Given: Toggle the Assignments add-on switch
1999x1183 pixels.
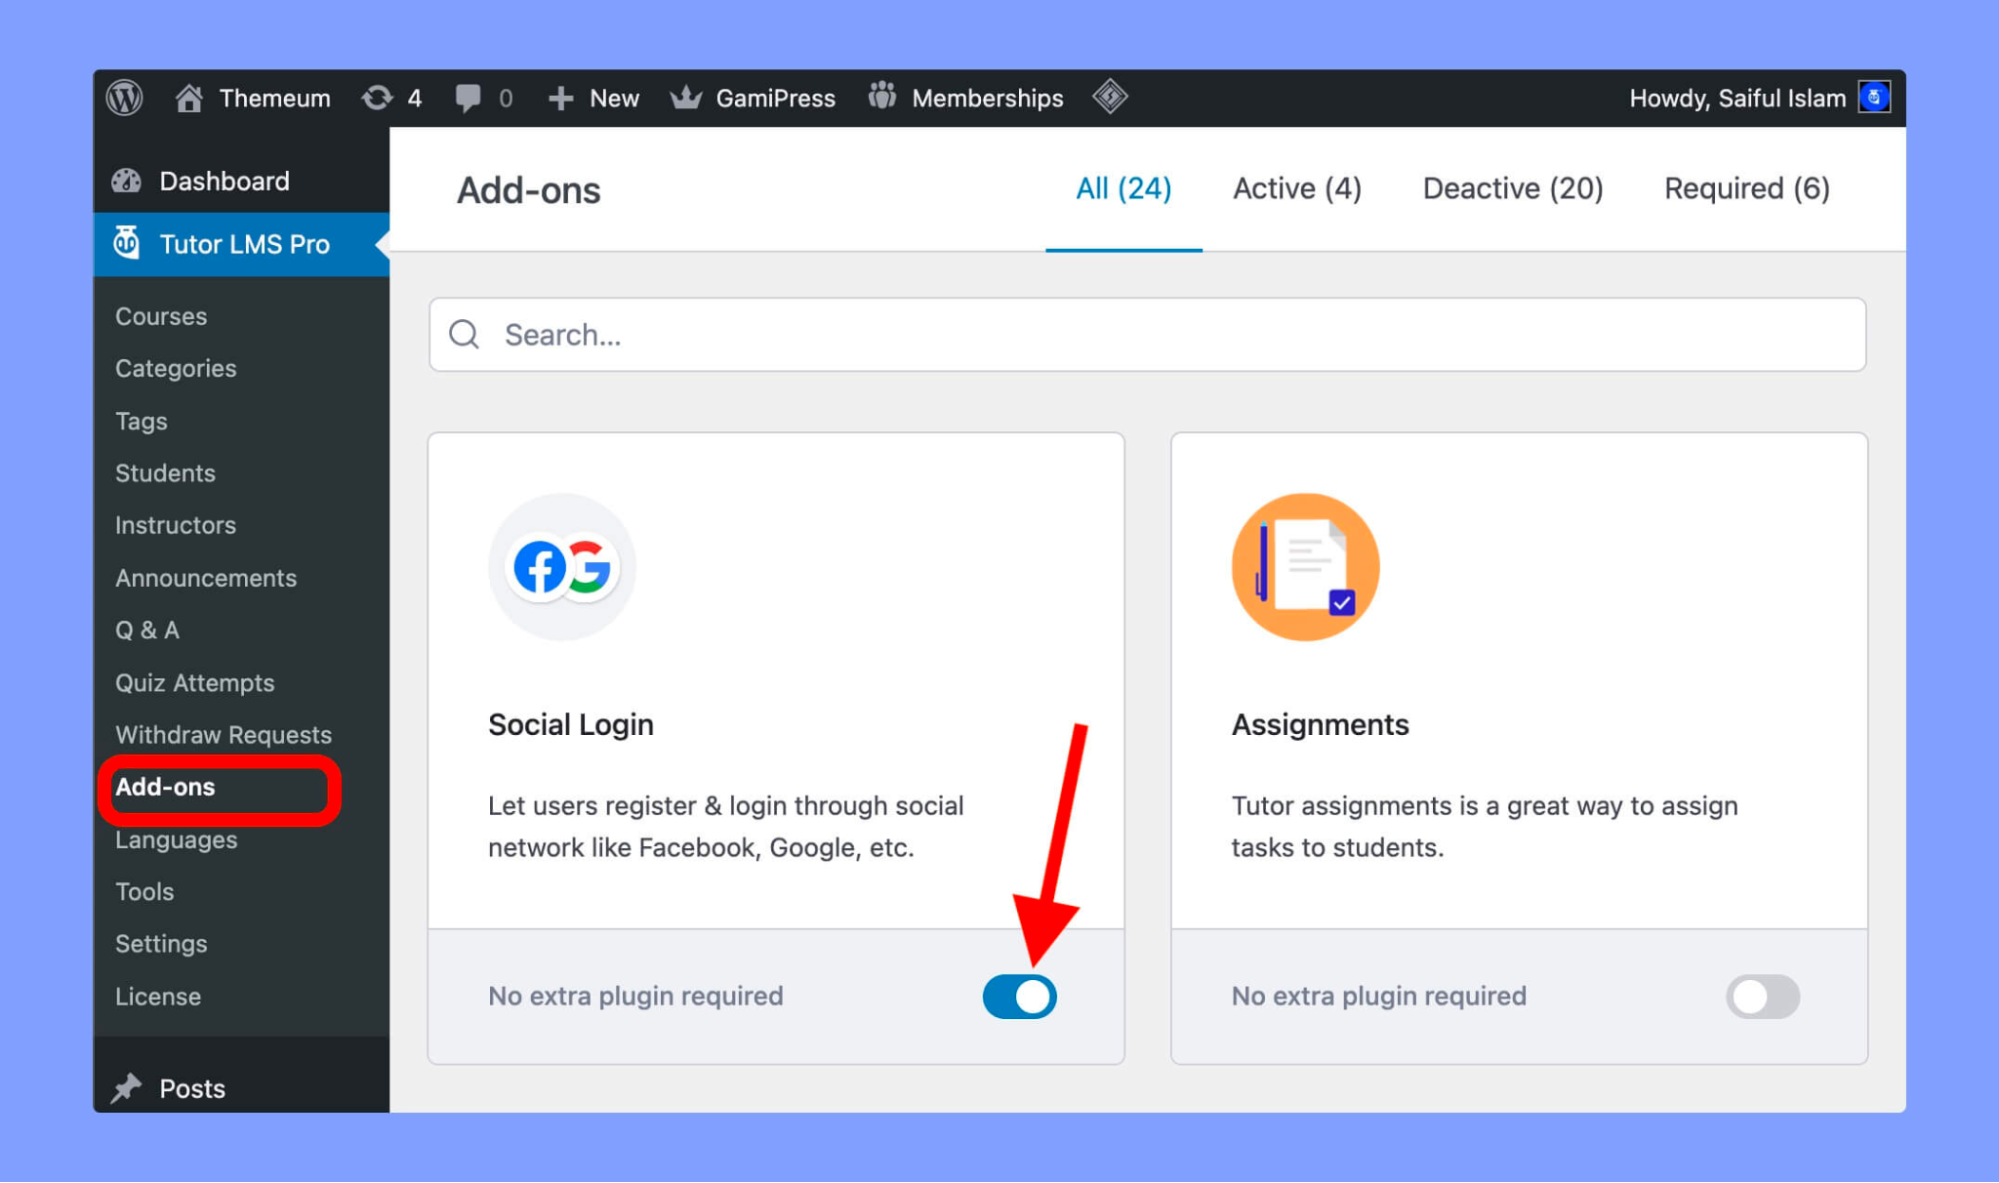Looking at the screenshot, I should pos(1764,996).
